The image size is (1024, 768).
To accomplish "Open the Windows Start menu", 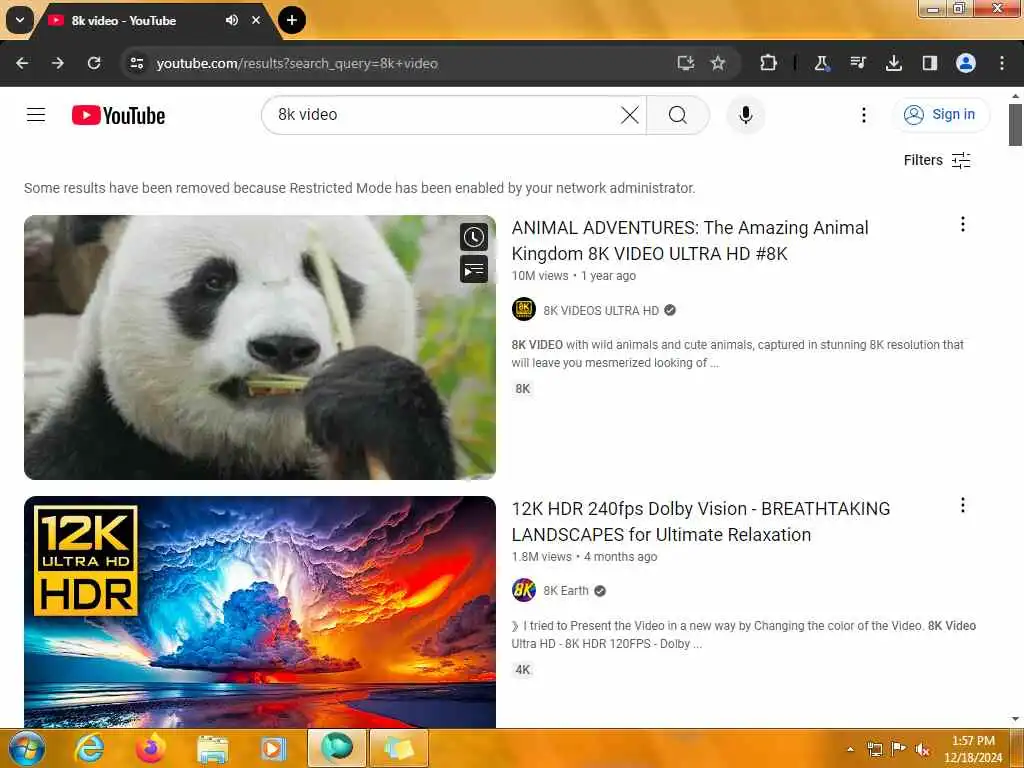I will [x=26, y=748].
